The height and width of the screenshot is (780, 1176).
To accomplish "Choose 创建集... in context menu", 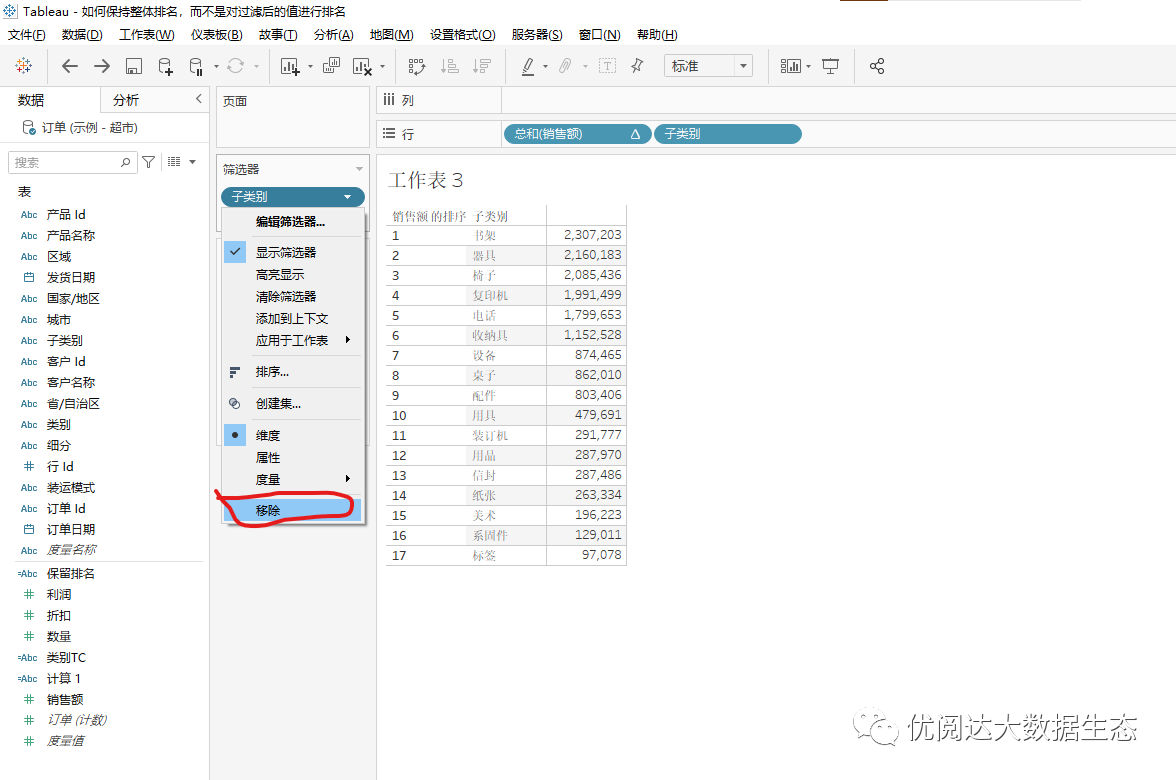I will [293, 404].
